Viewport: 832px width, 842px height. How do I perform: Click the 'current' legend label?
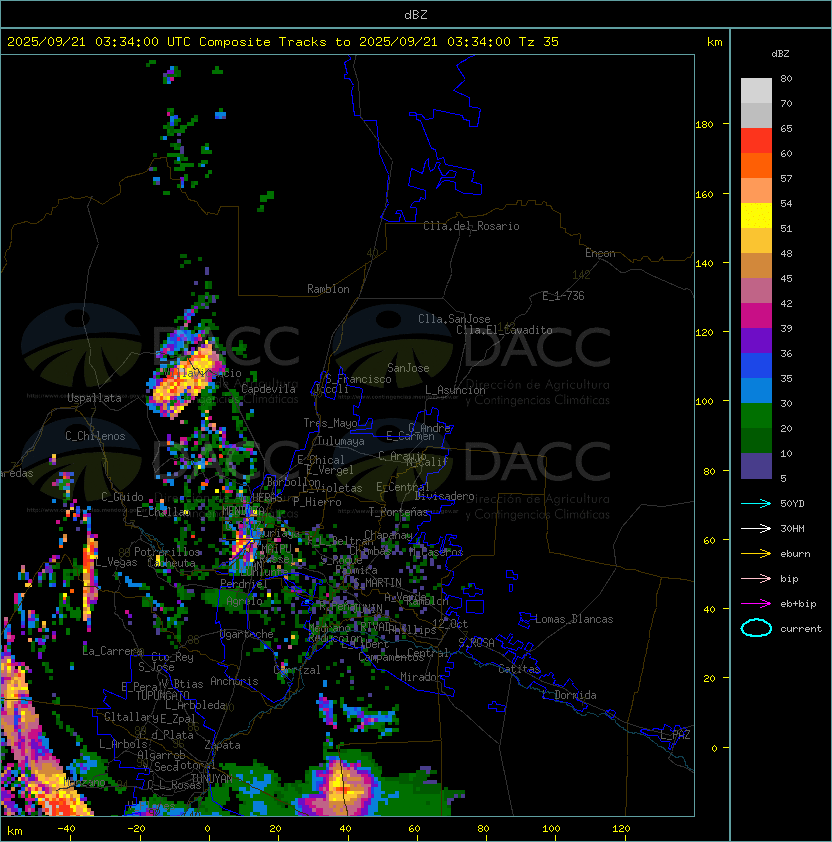point(801,629)
